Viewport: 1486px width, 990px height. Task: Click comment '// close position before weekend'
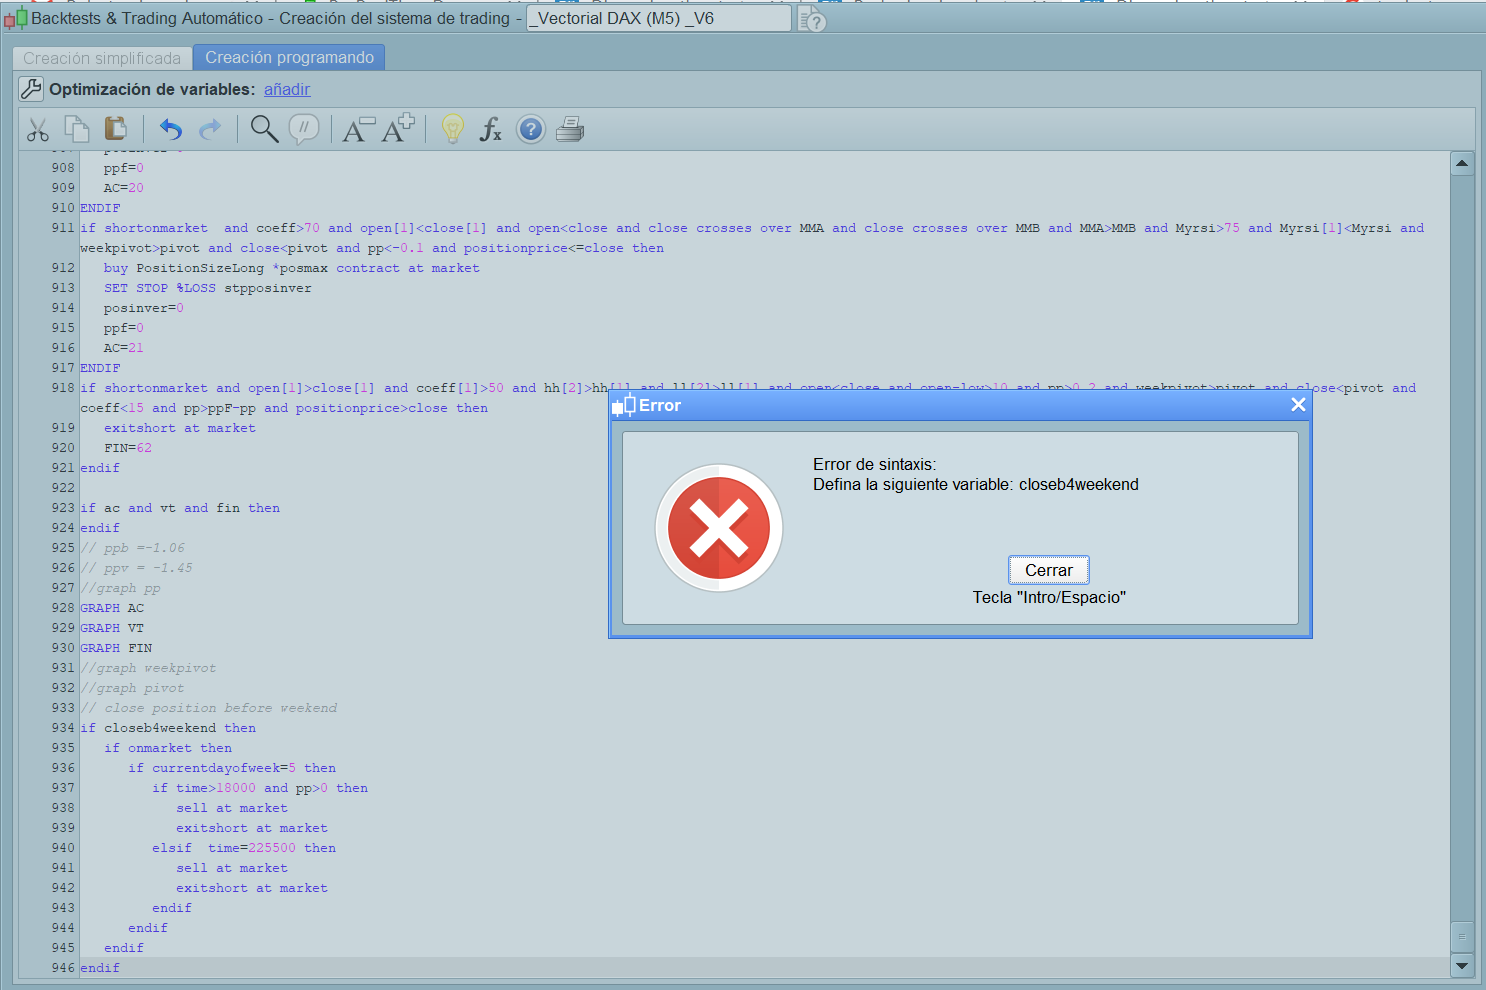coord(209,708)
